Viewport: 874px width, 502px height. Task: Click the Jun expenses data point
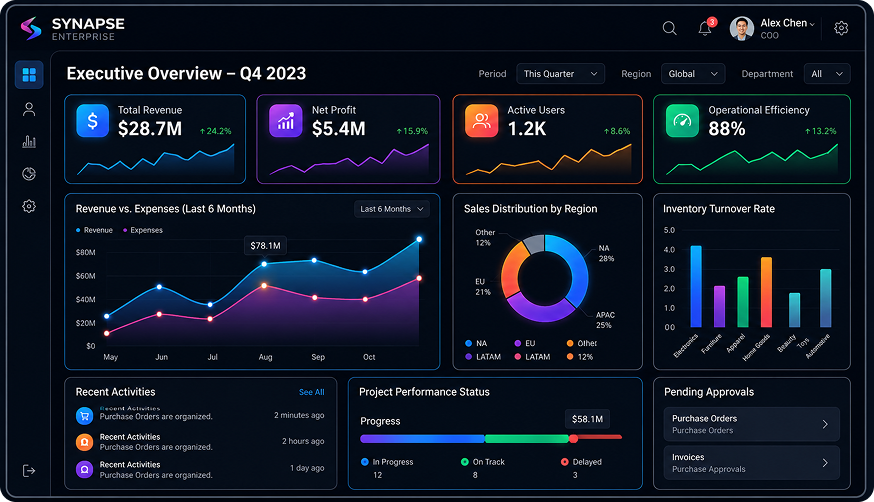point(159,314)
